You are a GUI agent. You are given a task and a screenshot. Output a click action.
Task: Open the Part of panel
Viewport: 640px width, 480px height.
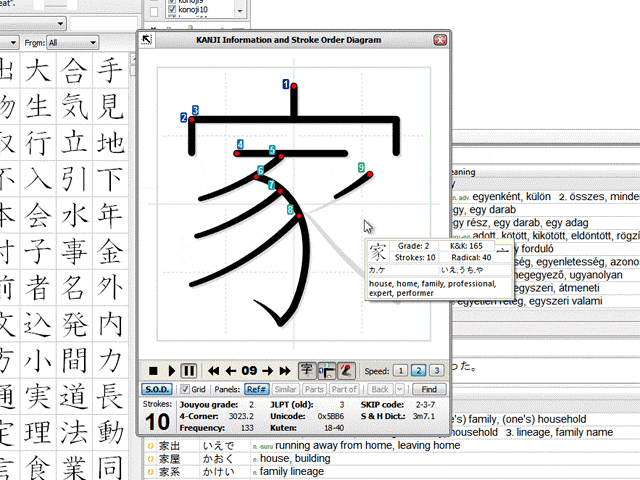coord(344,389)
